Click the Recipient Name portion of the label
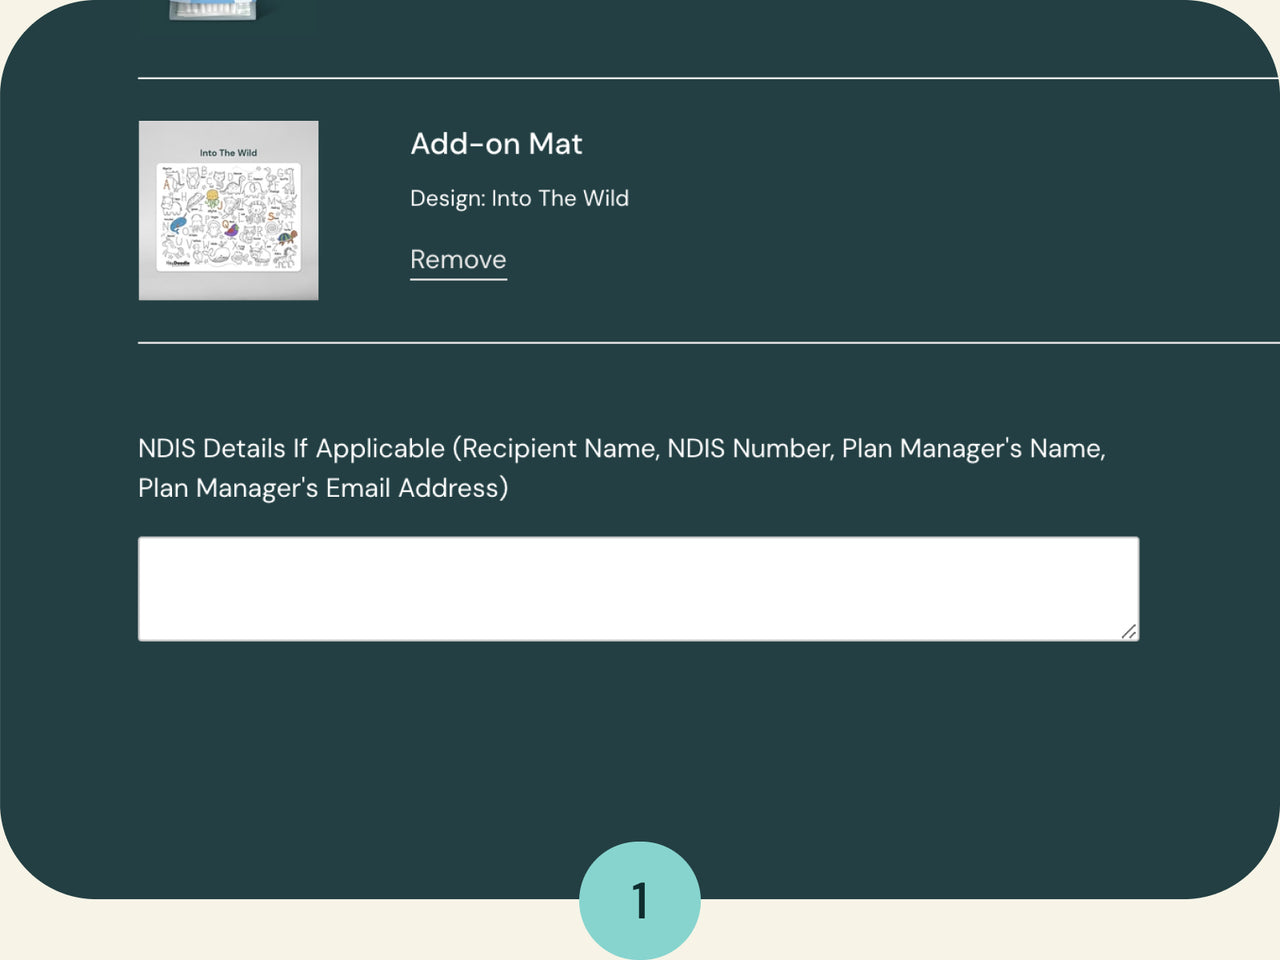Screen dimensions: 1280x960 point(556,448)
